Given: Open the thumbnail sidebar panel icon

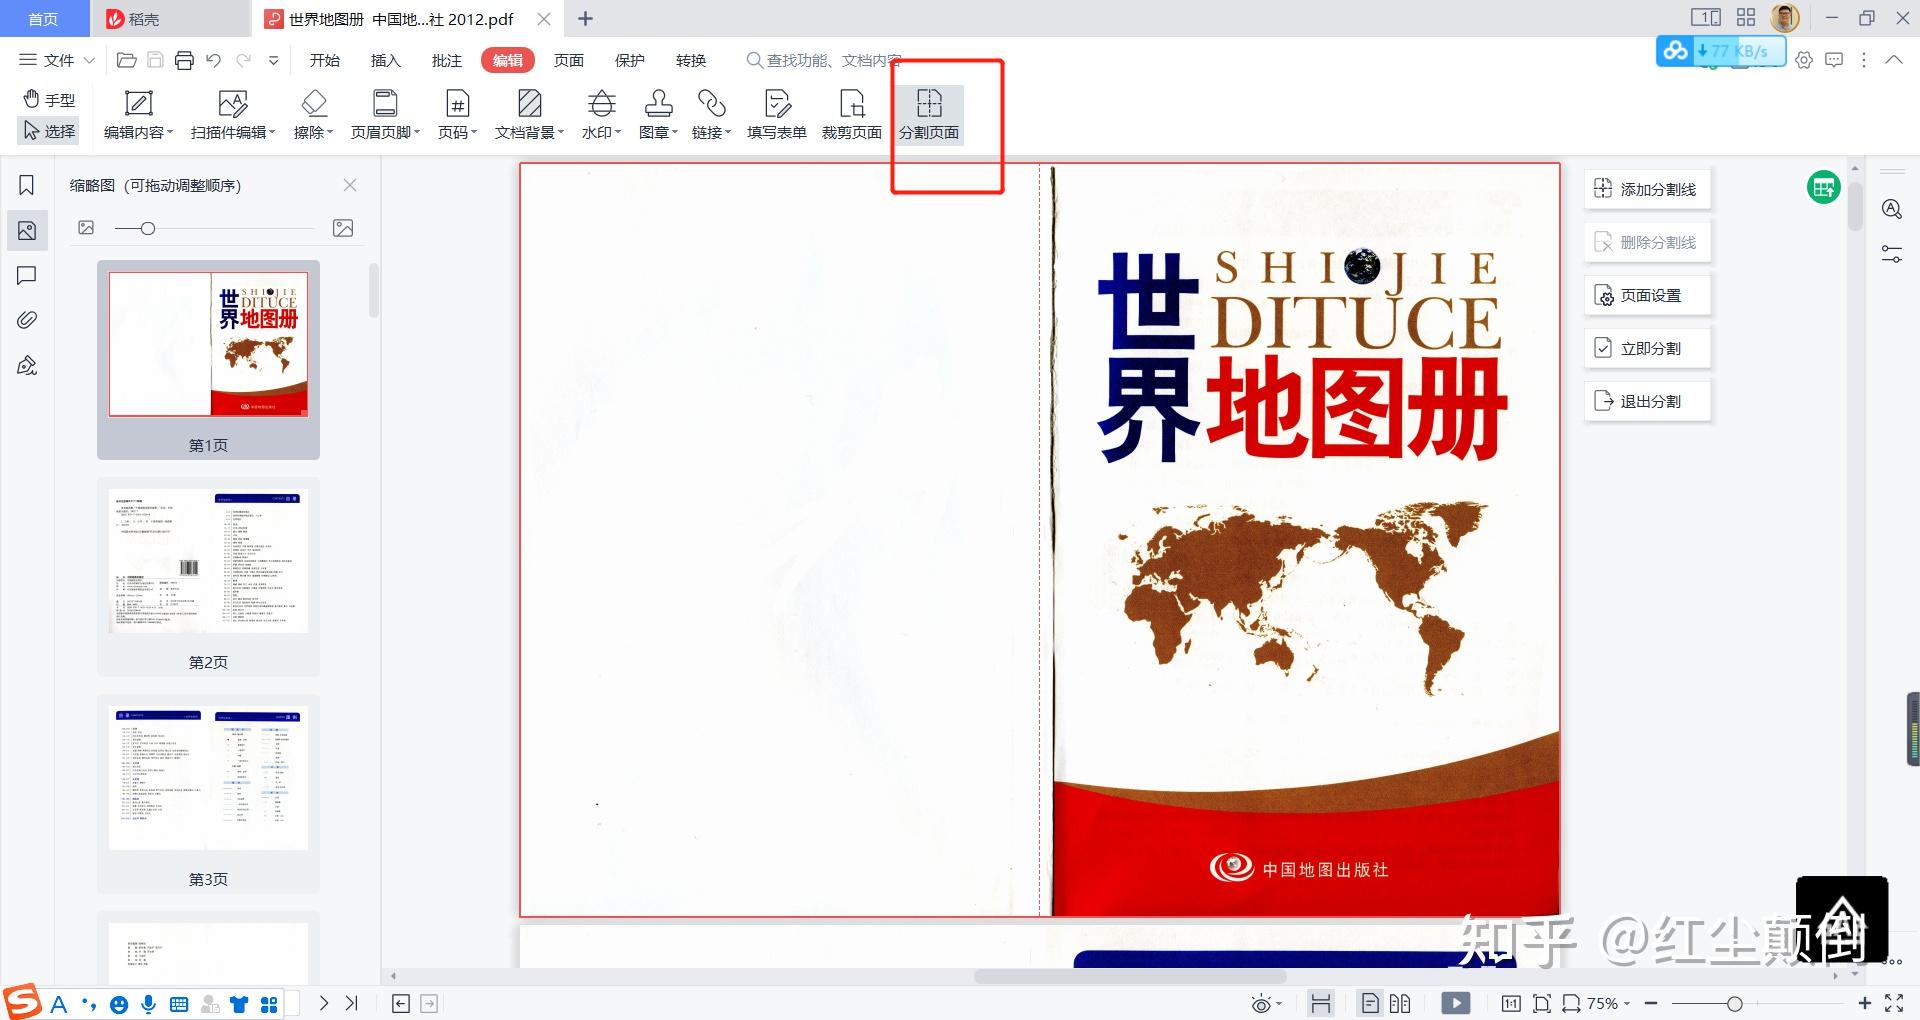Looking at the screenshot, I should [x=27, y=230].
